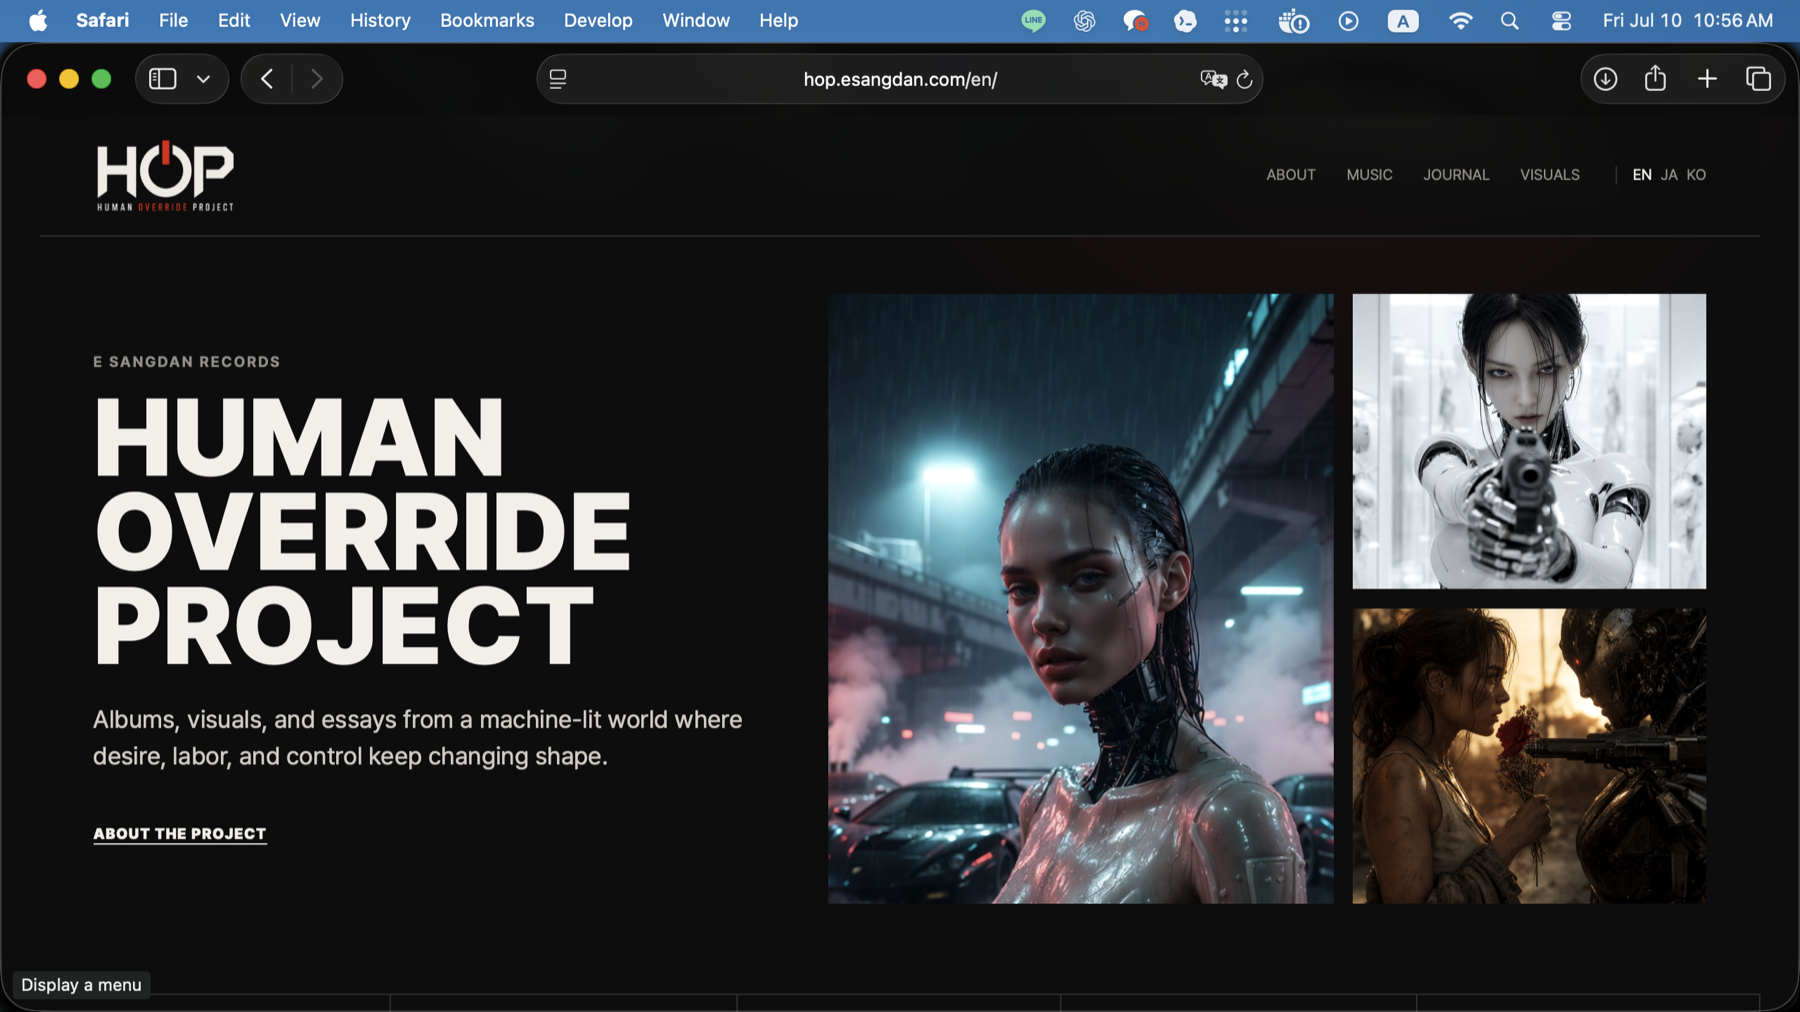Select EN language
The height and width of the screenshot is (1012, 1800).
[1641, 175]
